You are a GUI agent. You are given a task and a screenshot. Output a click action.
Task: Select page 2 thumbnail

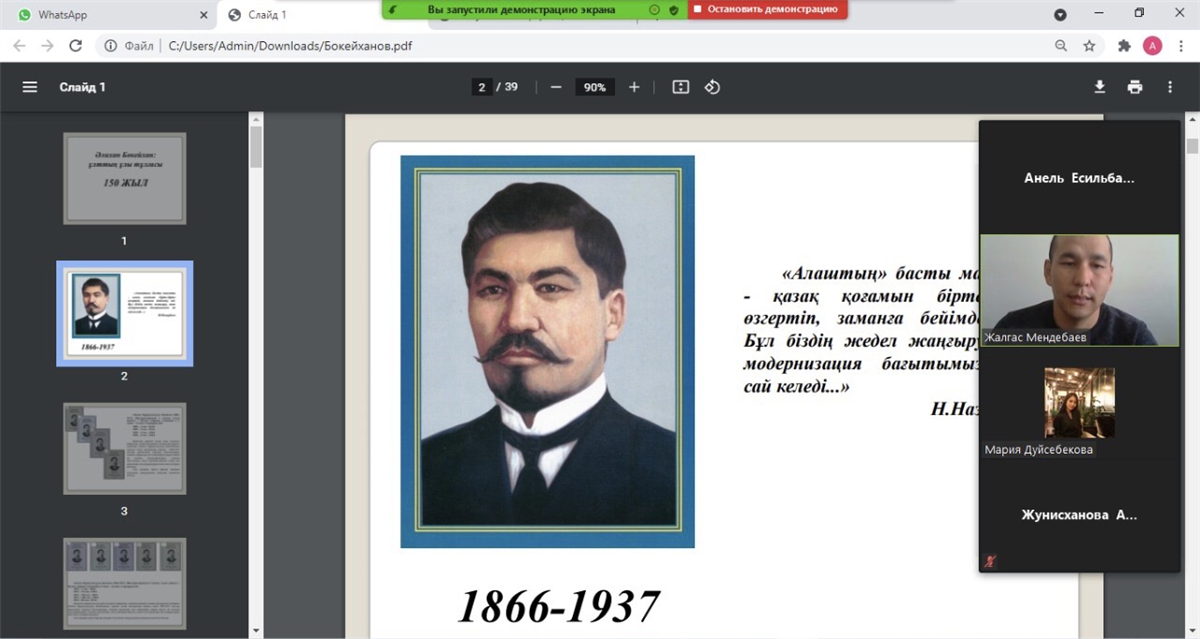click(x=124, y=313)
